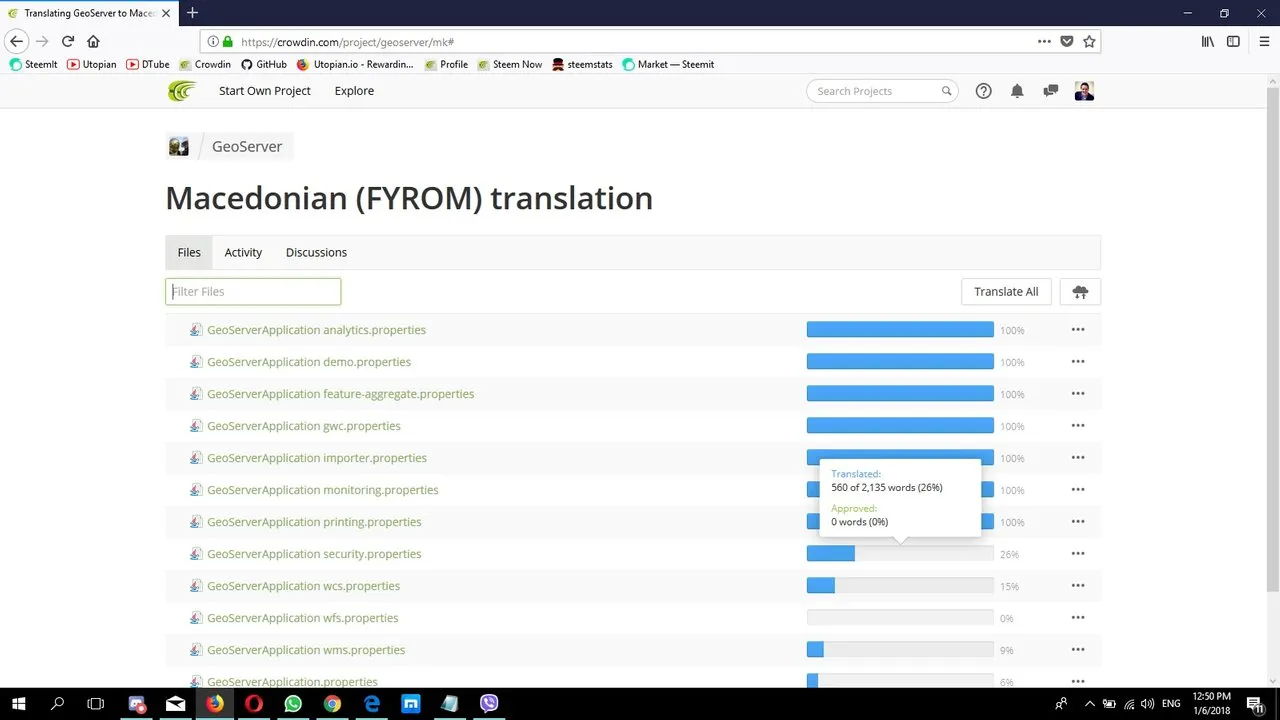Open GeoServerApplication security.properties file

(314, 554)
